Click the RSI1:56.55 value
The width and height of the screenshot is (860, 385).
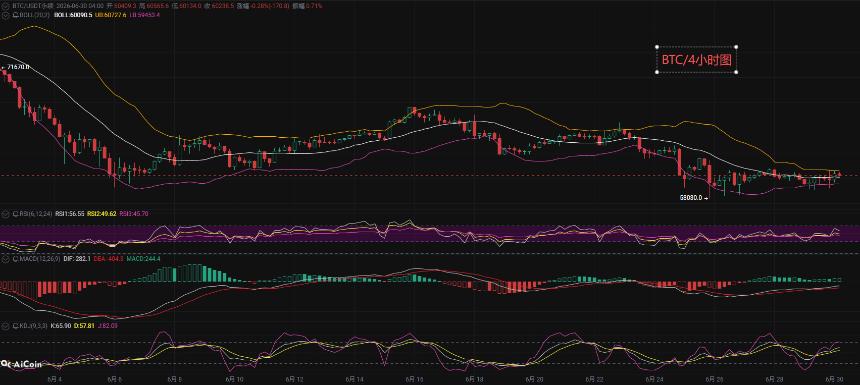click(x=70, y=213)
